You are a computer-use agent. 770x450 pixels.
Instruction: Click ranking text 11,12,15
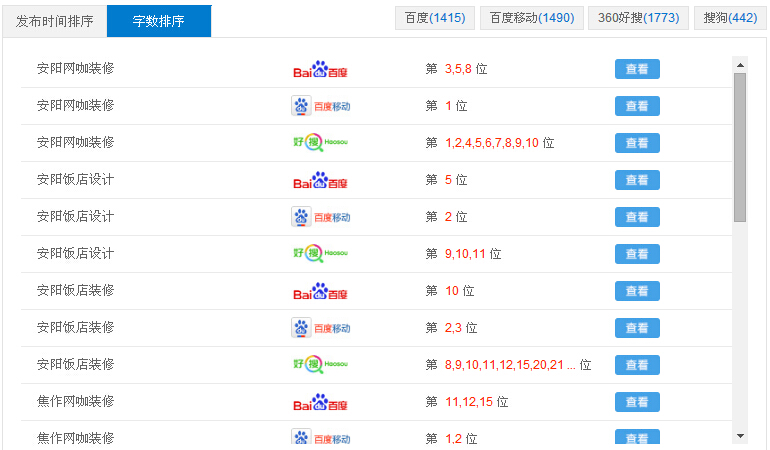469,402
